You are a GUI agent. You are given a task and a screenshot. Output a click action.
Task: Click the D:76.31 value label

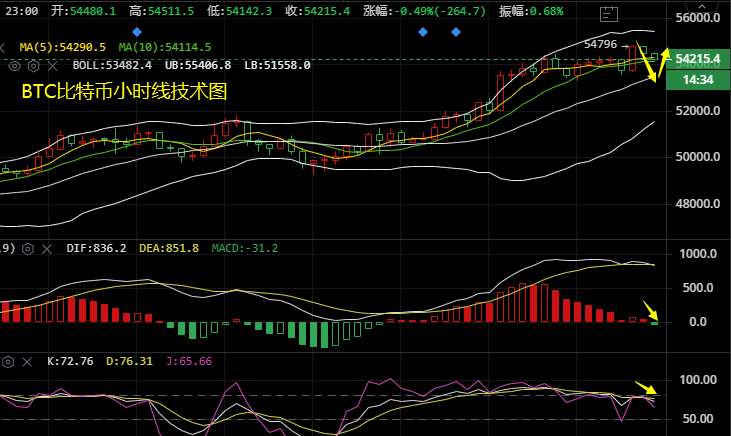point(130,361)
